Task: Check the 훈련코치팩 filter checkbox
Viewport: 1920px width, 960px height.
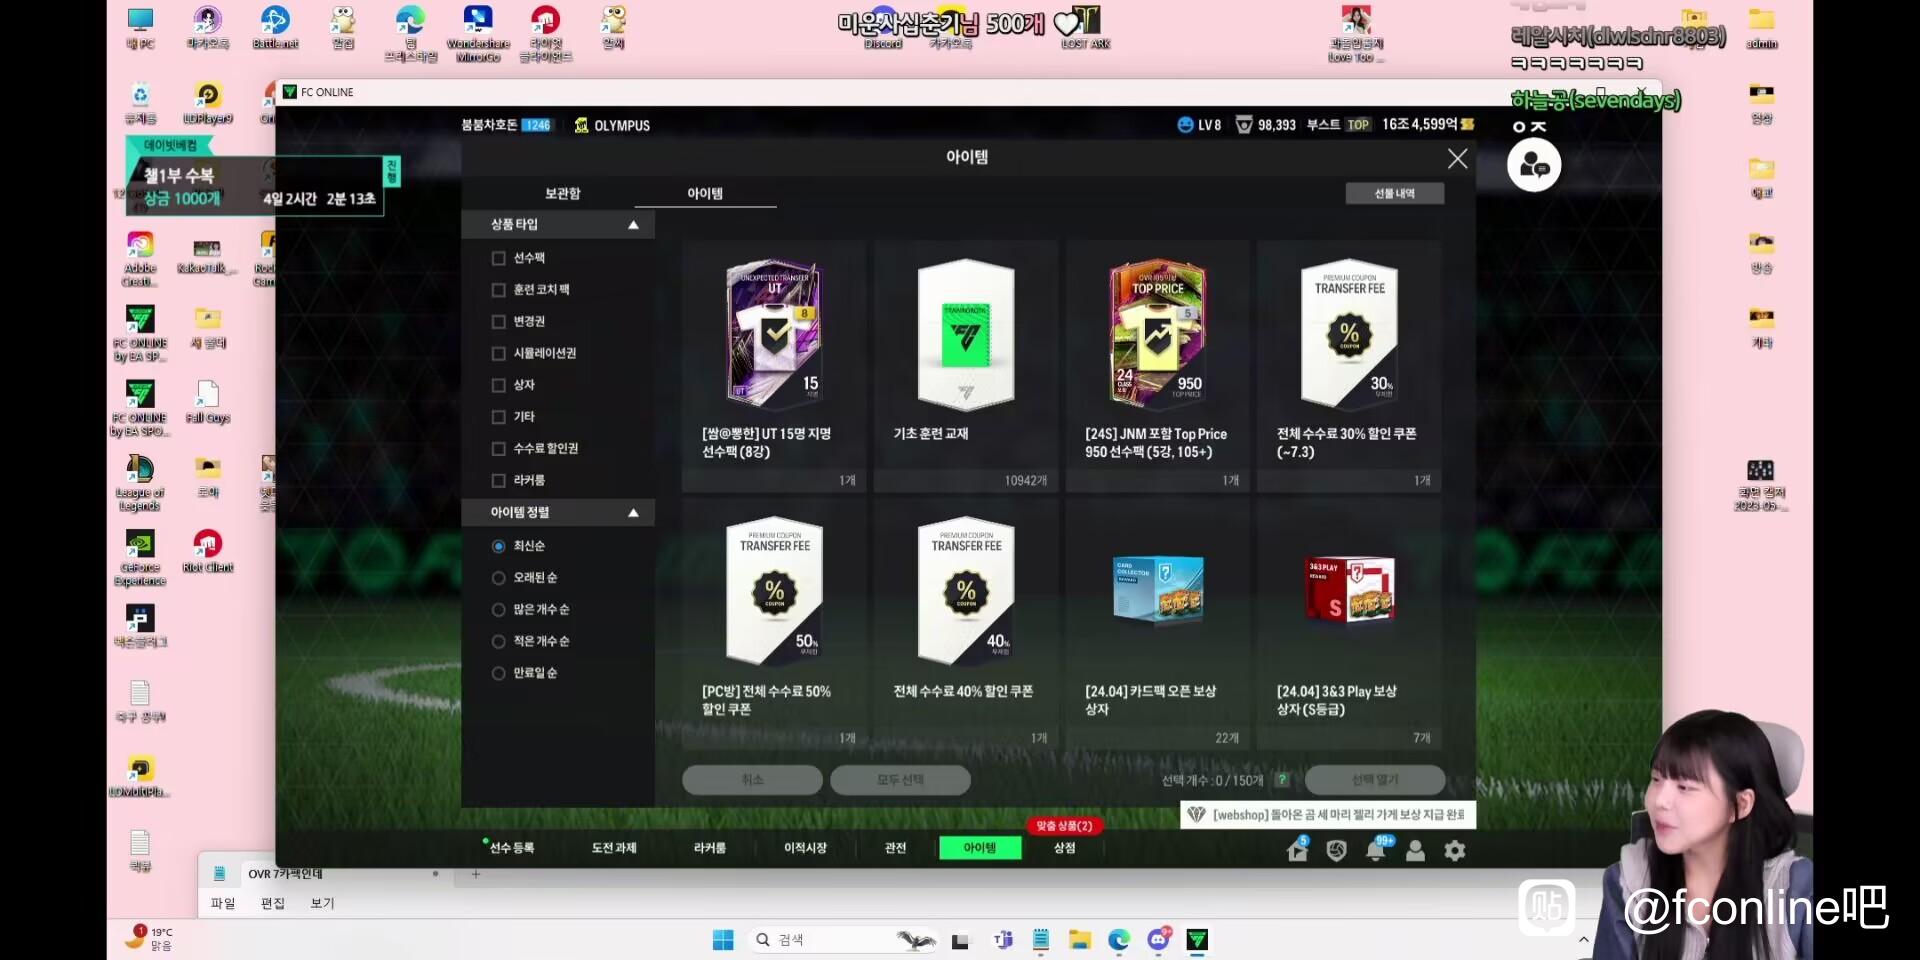Action: tap(498, 290)
